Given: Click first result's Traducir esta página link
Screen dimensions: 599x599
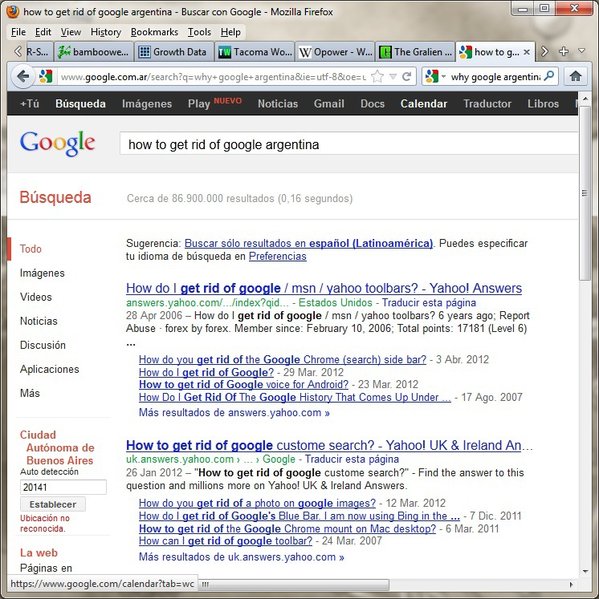Looking at the screenshot, I should [x=429, y=303].
